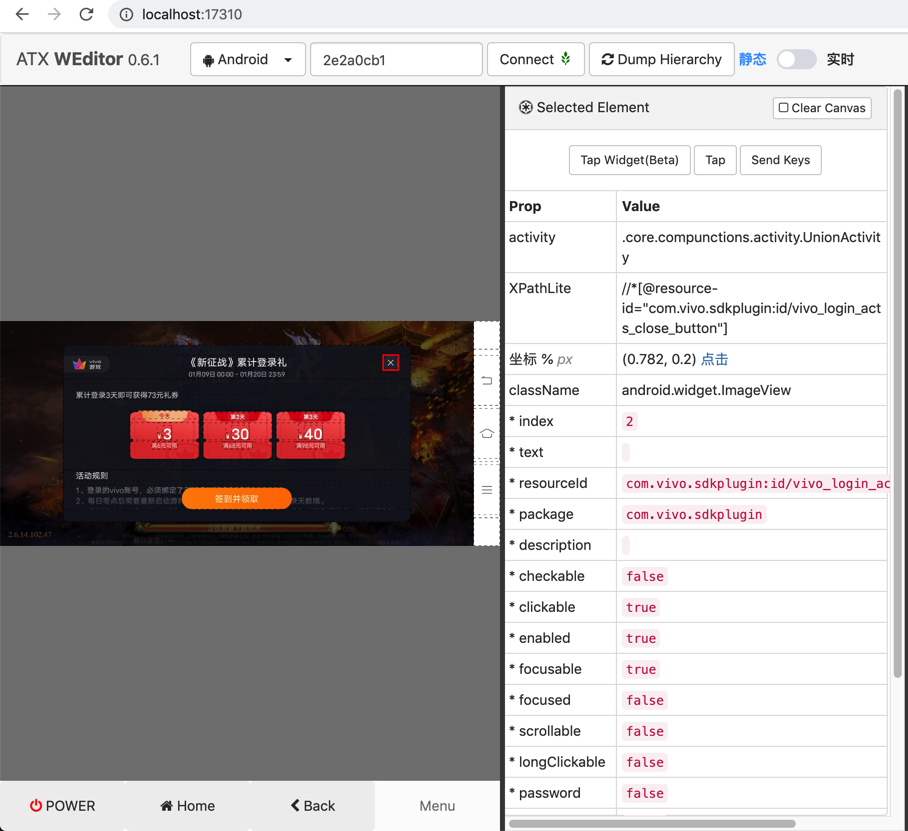
Task: Click the longClickable value false
Action: (x=645, y=762)
